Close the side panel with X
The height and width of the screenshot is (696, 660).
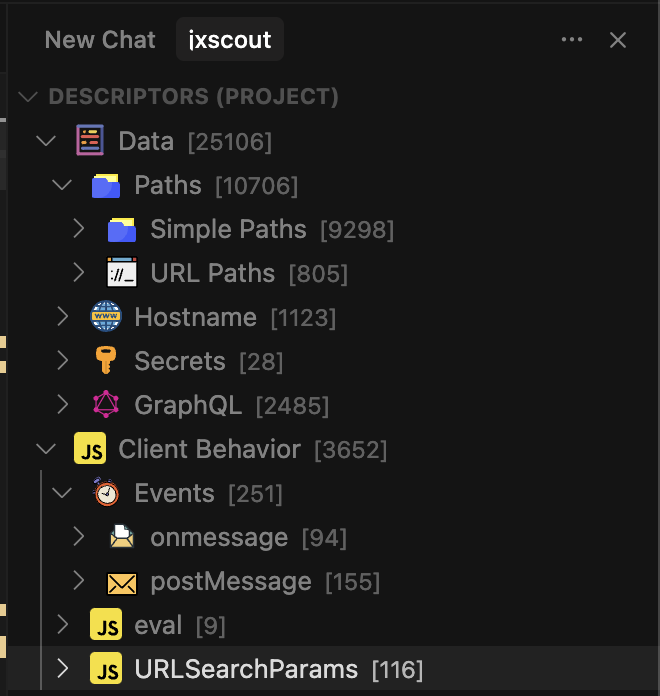point(618,40)
